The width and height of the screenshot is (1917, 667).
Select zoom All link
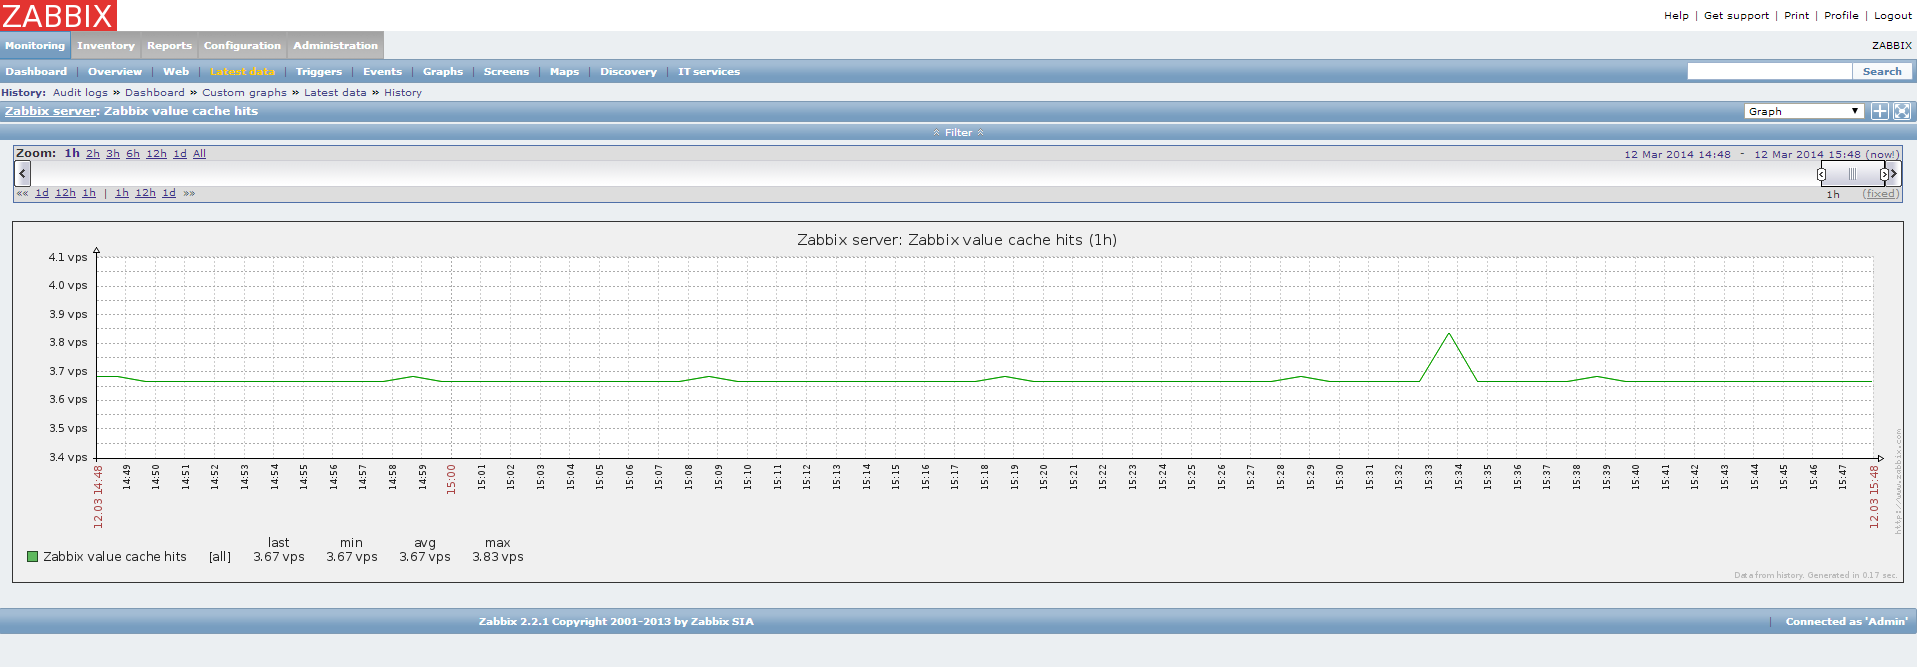[x=199, y=154]
